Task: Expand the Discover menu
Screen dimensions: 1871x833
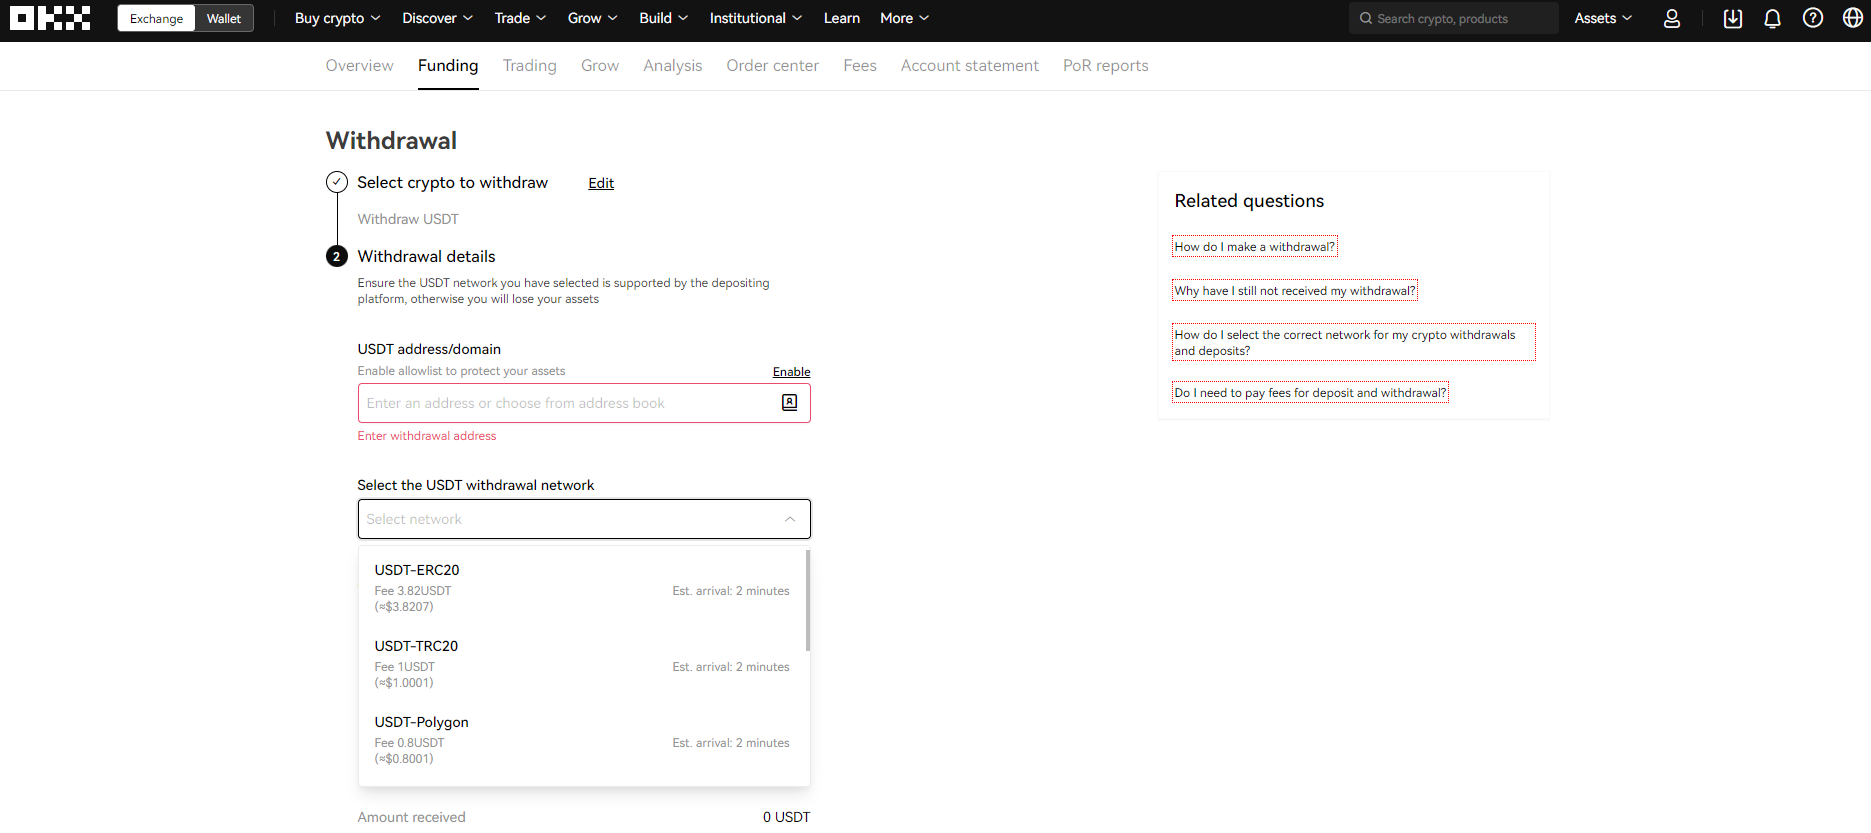Action: tap(437, 18)
